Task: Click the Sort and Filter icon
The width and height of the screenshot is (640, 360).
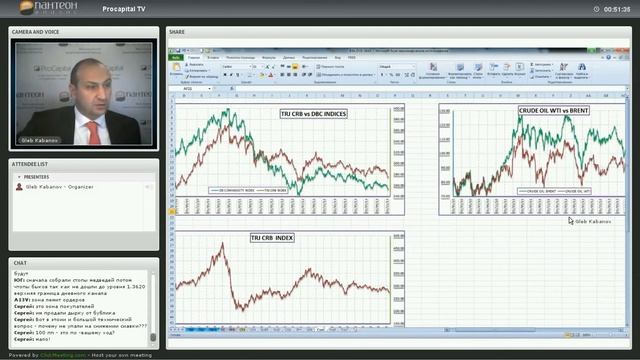Action: click(564, 67)
